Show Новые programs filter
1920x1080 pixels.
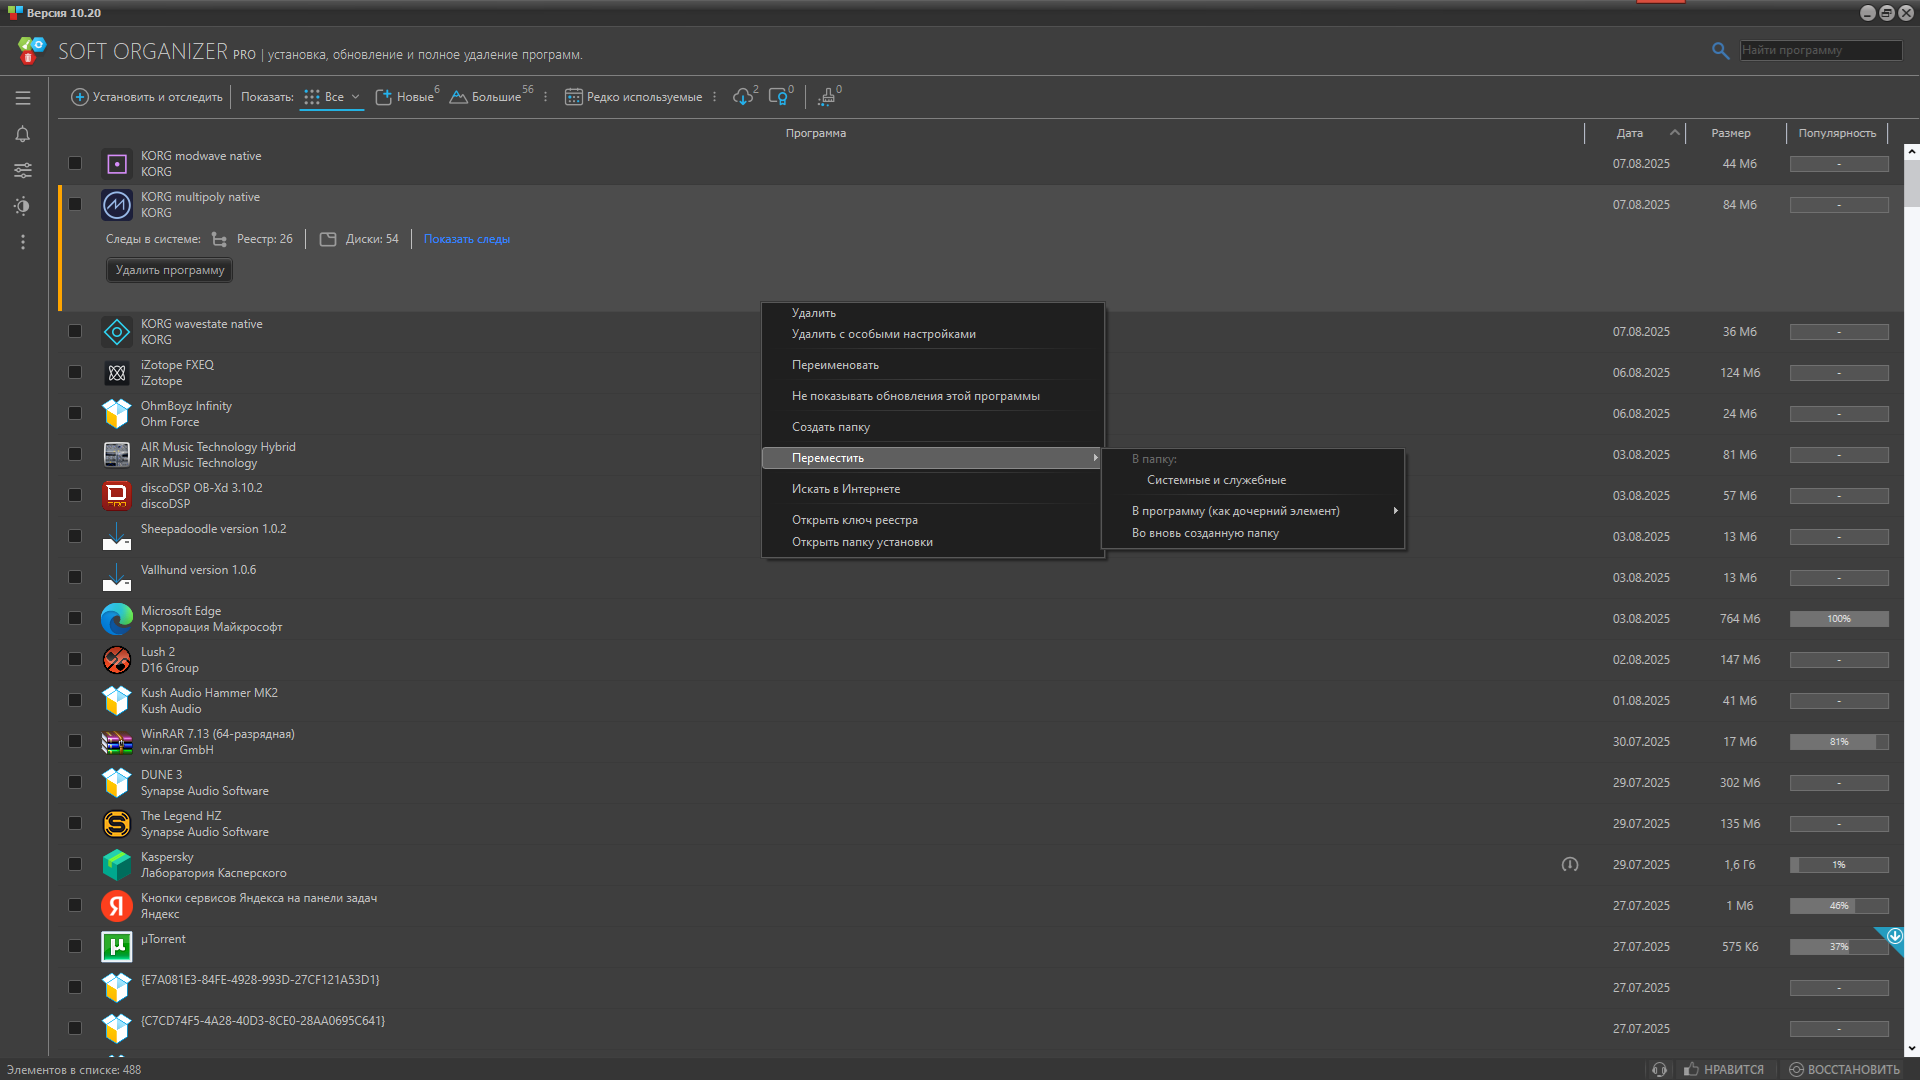406,97
